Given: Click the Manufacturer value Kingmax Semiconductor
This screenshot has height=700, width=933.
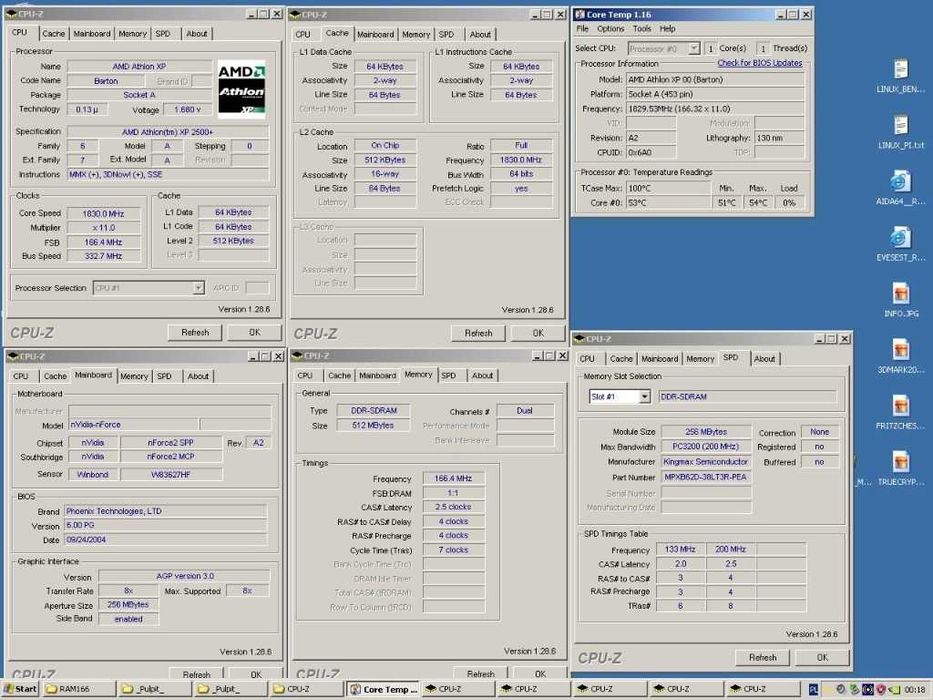Looking at the screenshot, I should (706, 462).
